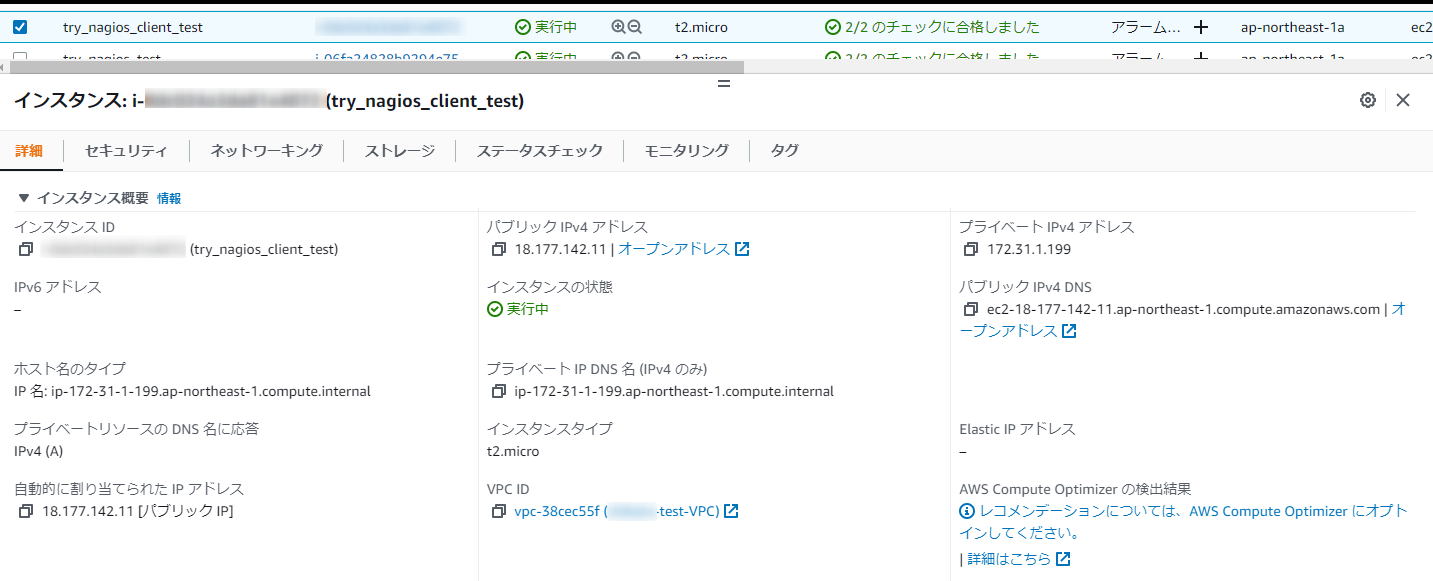Viewport: 1433px width, 581px height.
Task: Close the instance details panel
Action: (x=1403, y=100)
